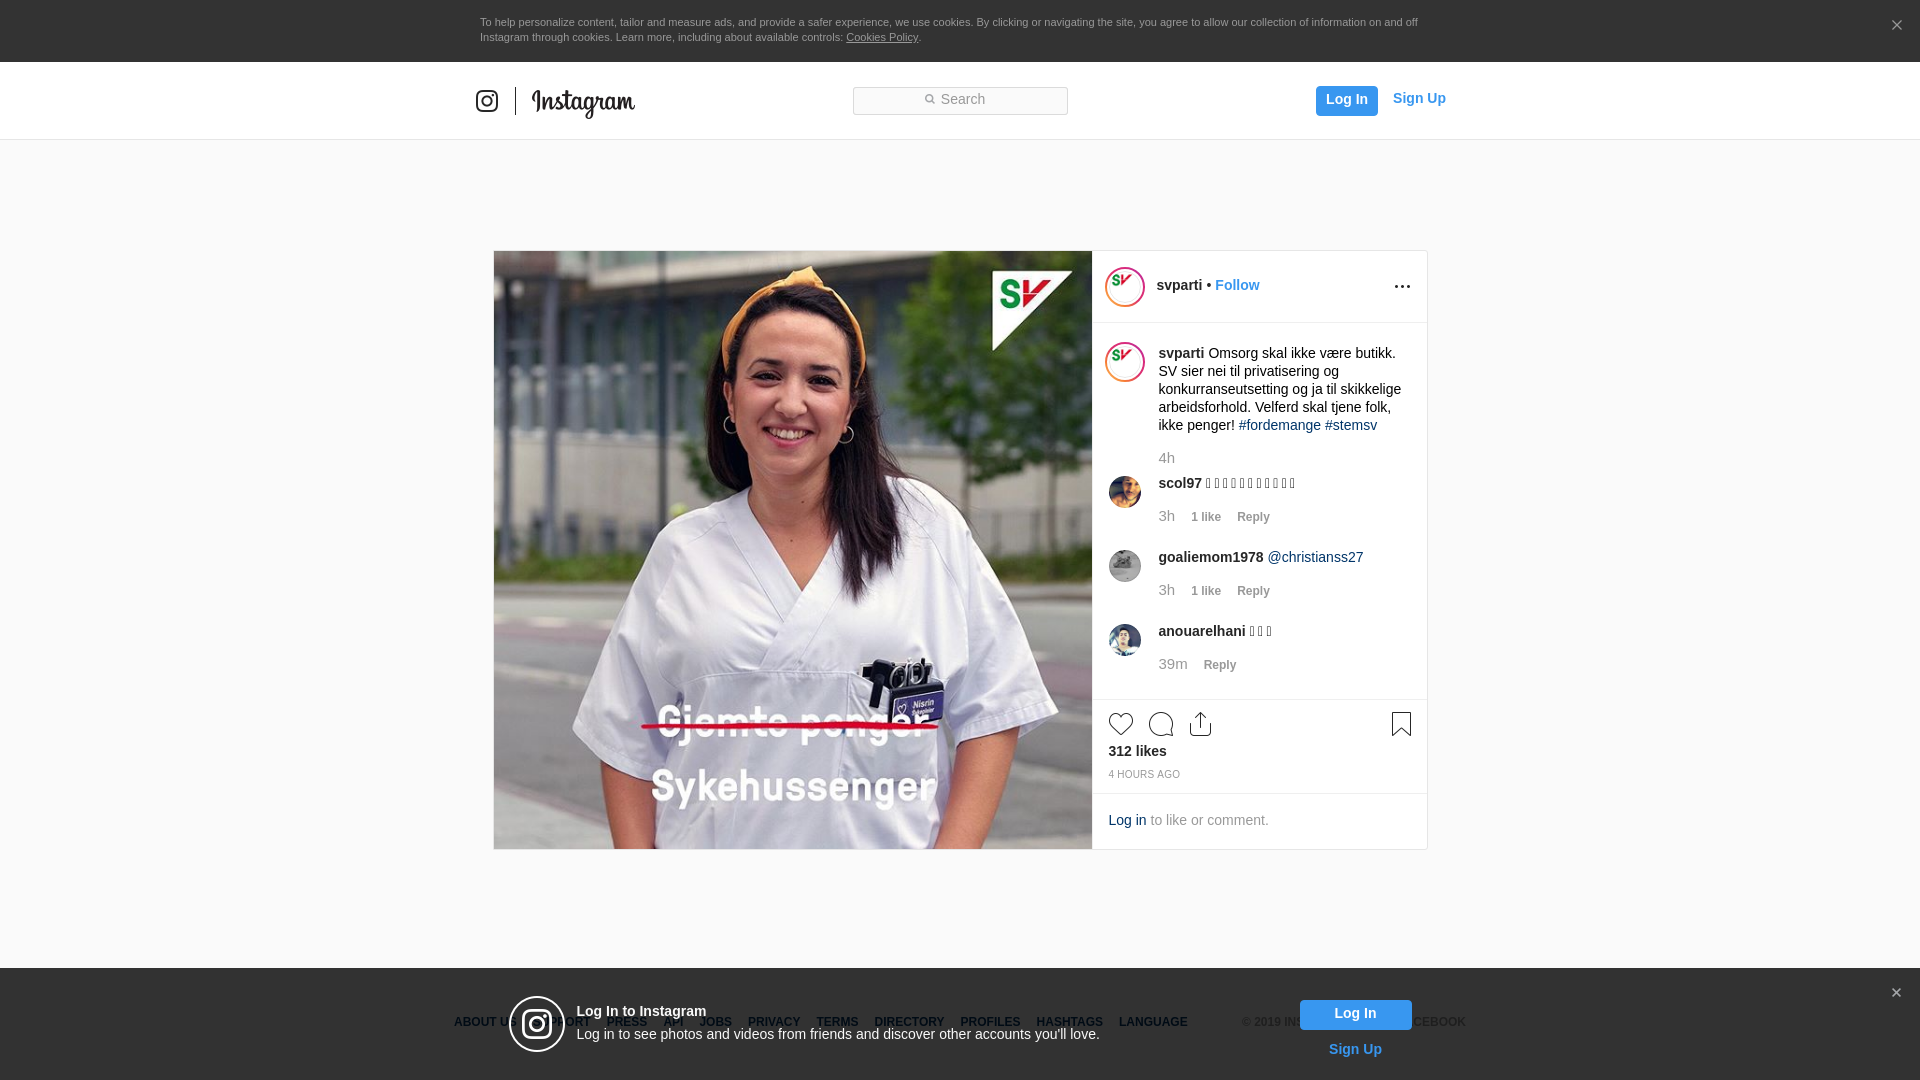Reply to anouarelhani's comment

coord(1220,665)
